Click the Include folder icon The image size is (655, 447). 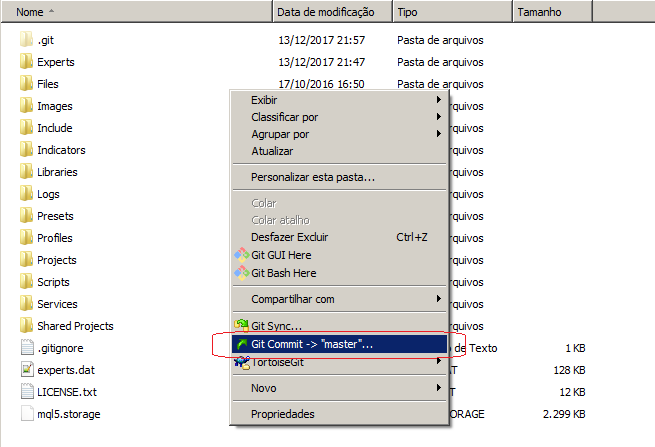[x=26, y=127]
